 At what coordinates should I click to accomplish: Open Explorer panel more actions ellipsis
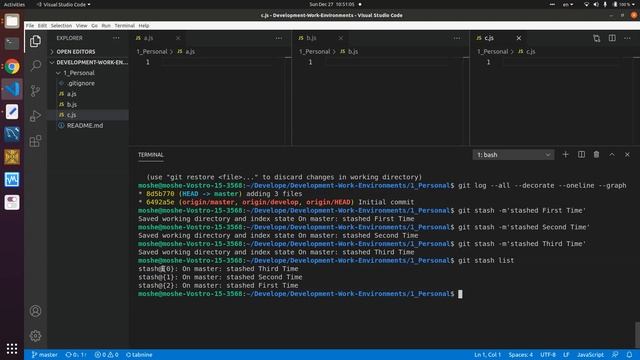116,38
